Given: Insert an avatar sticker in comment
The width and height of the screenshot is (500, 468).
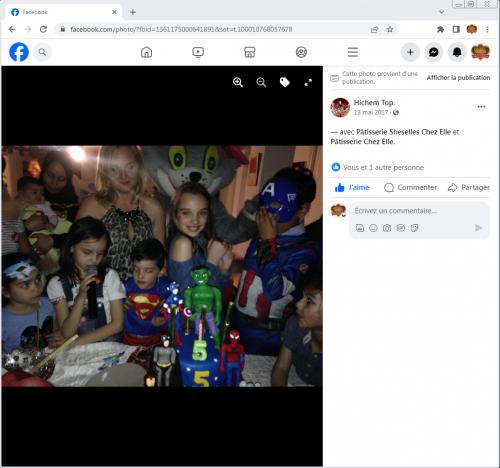Looking at the screenshot, I should (x=360, y=228).
